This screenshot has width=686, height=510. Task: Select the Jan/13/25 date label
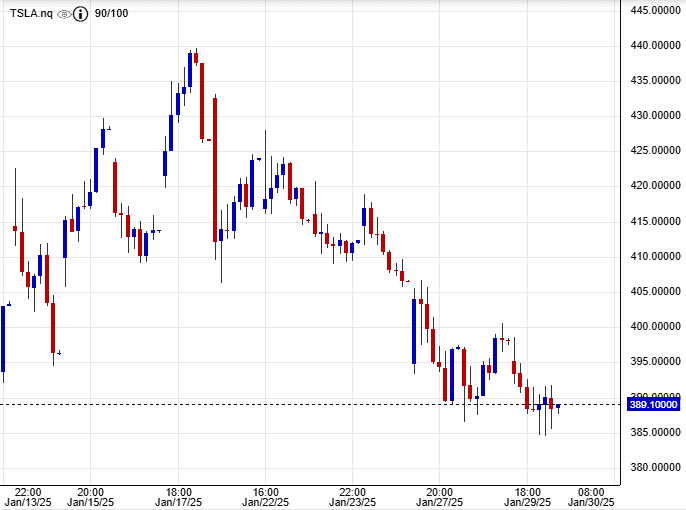[x=28, y=502]
